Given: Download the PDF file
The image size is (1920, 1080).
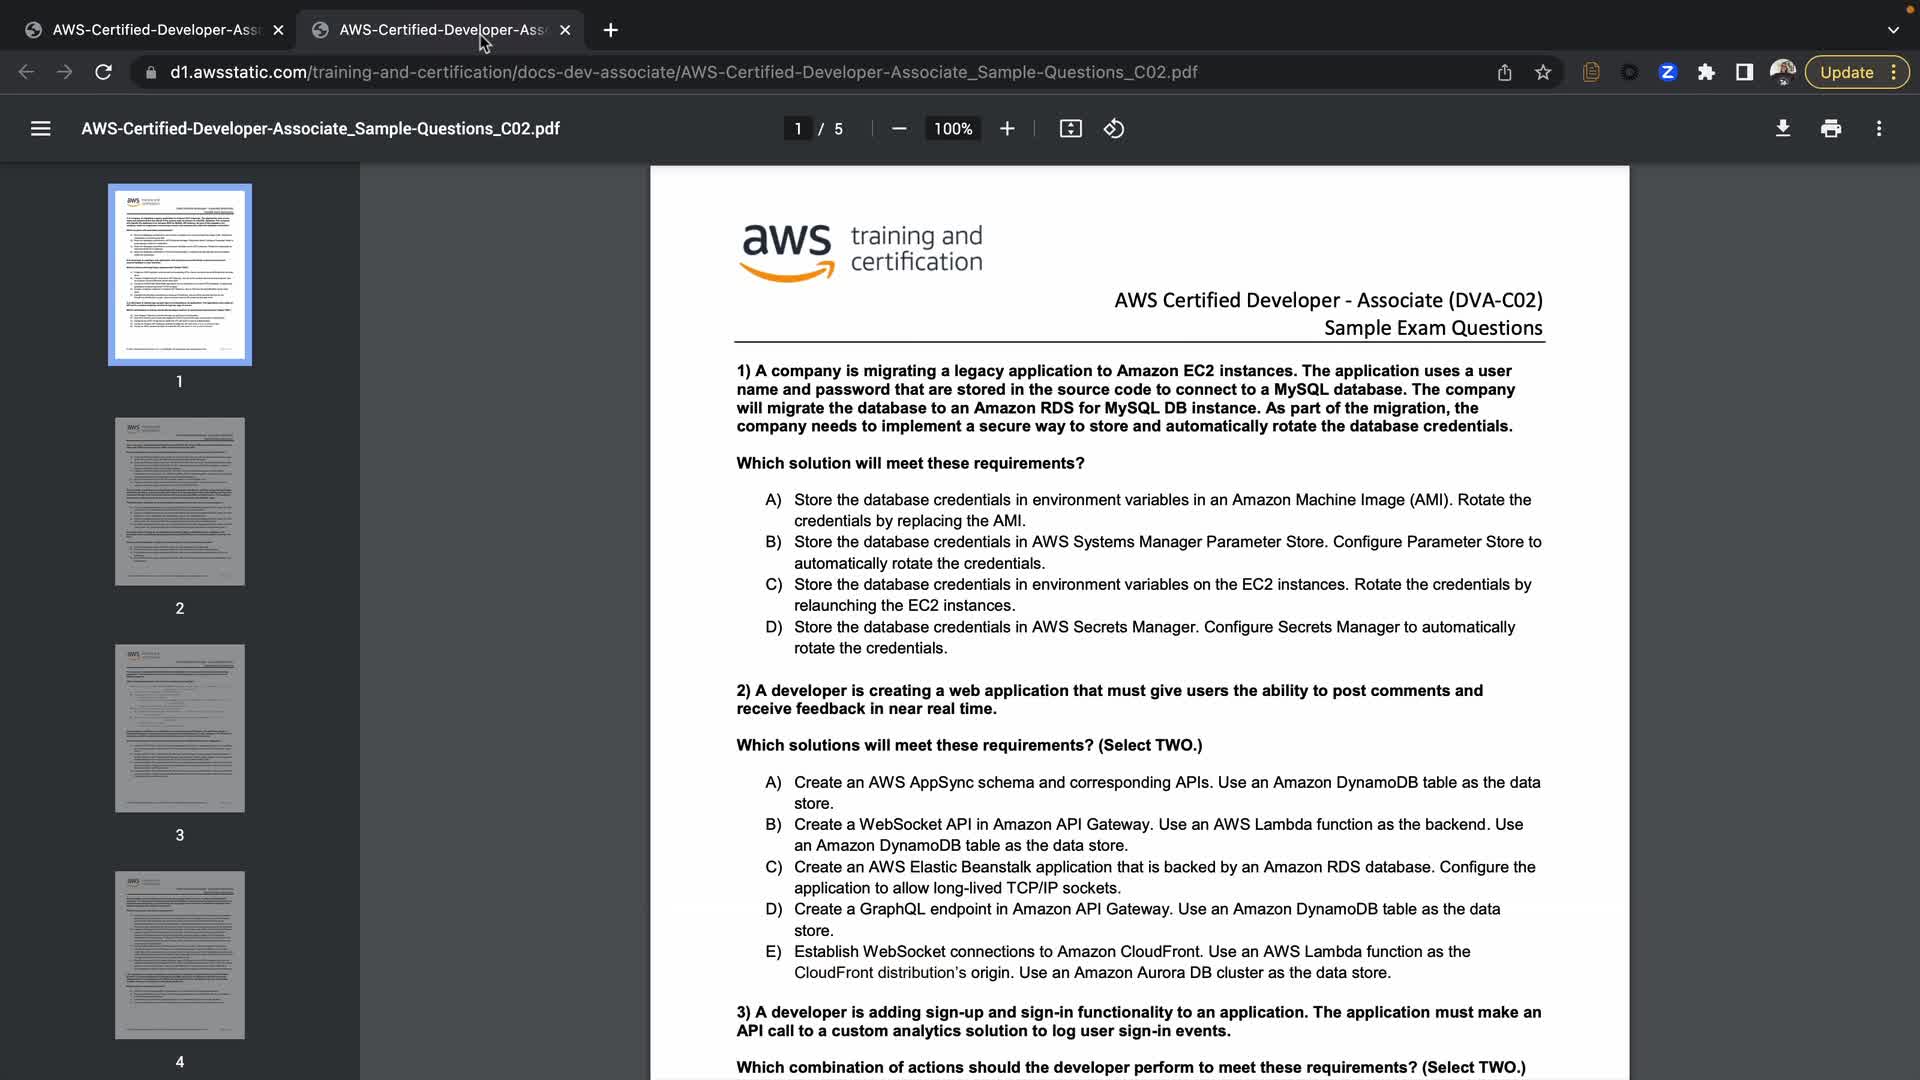Looking at the screenshot, I should pos(1782,129).
